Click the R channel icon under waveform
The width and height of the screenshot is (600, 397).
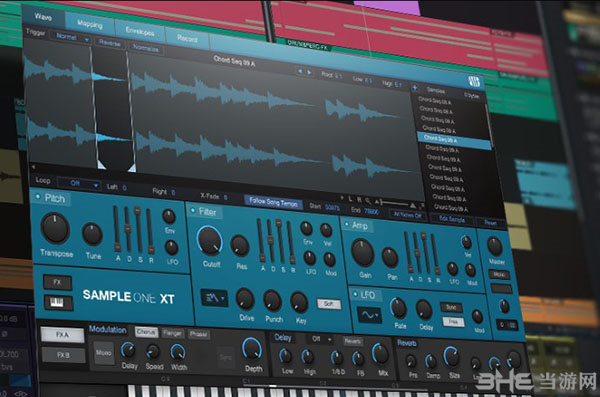(359, 199)
